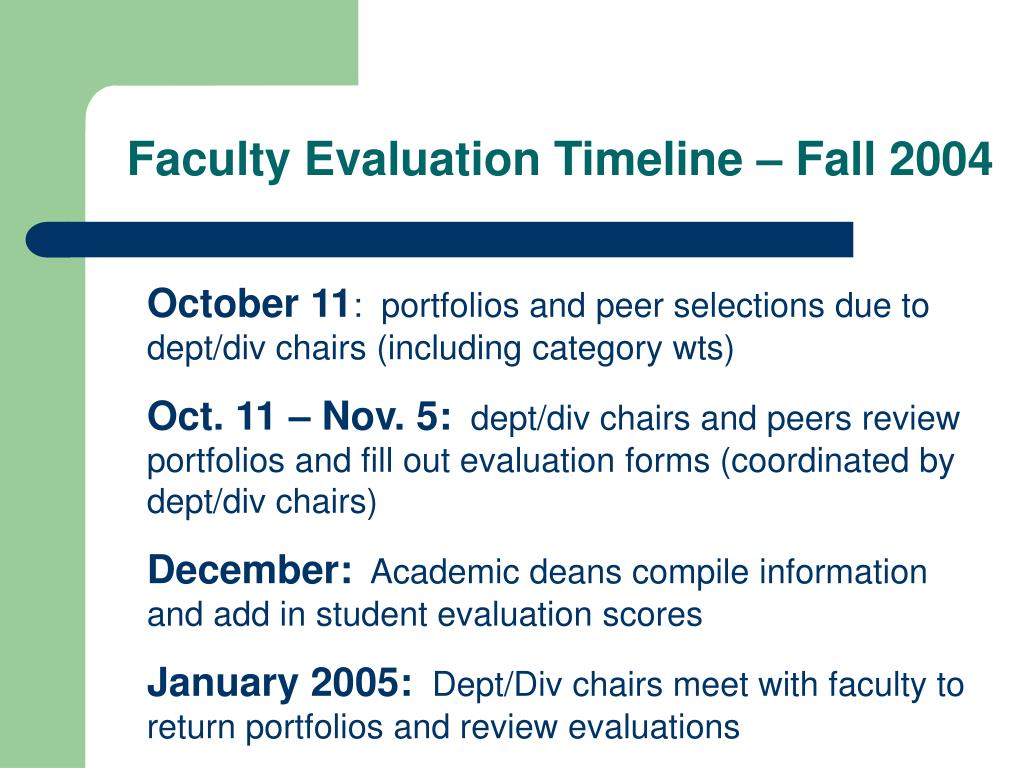
Task: Click the phrase '(including category wts)'
Action: tap(556, 349)
